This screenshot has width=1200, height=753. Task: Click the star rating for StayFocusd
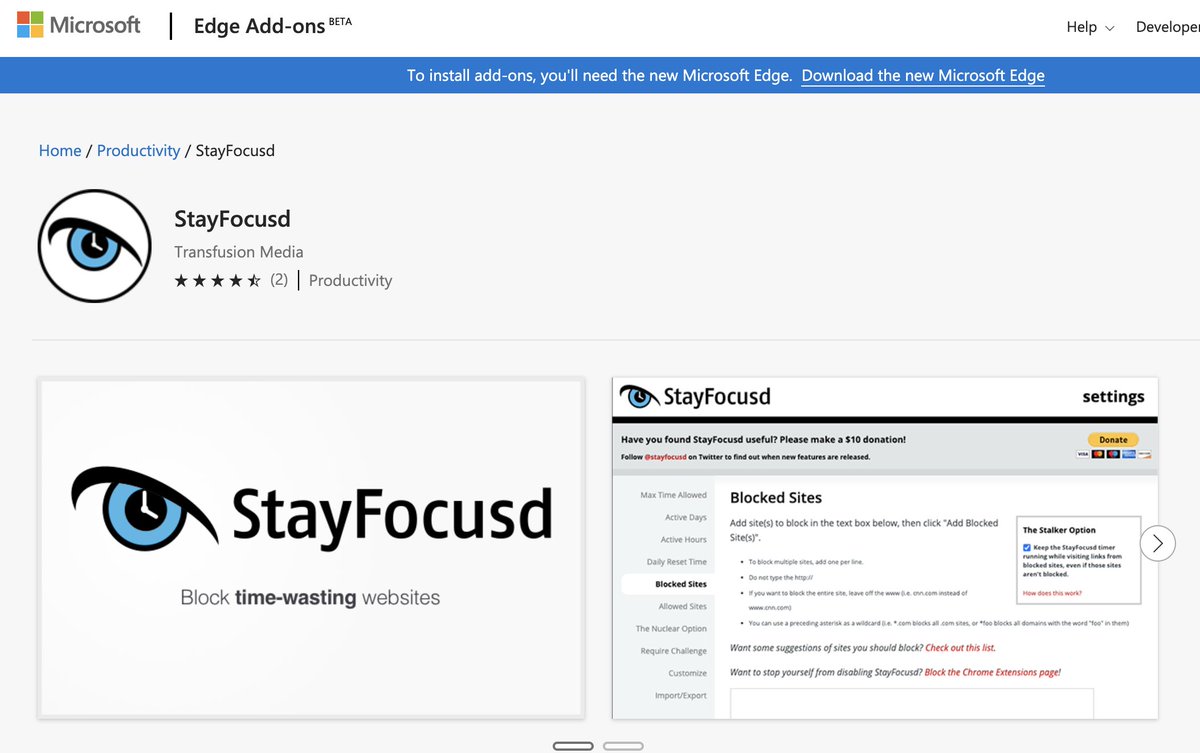click(x=217, y=281)
